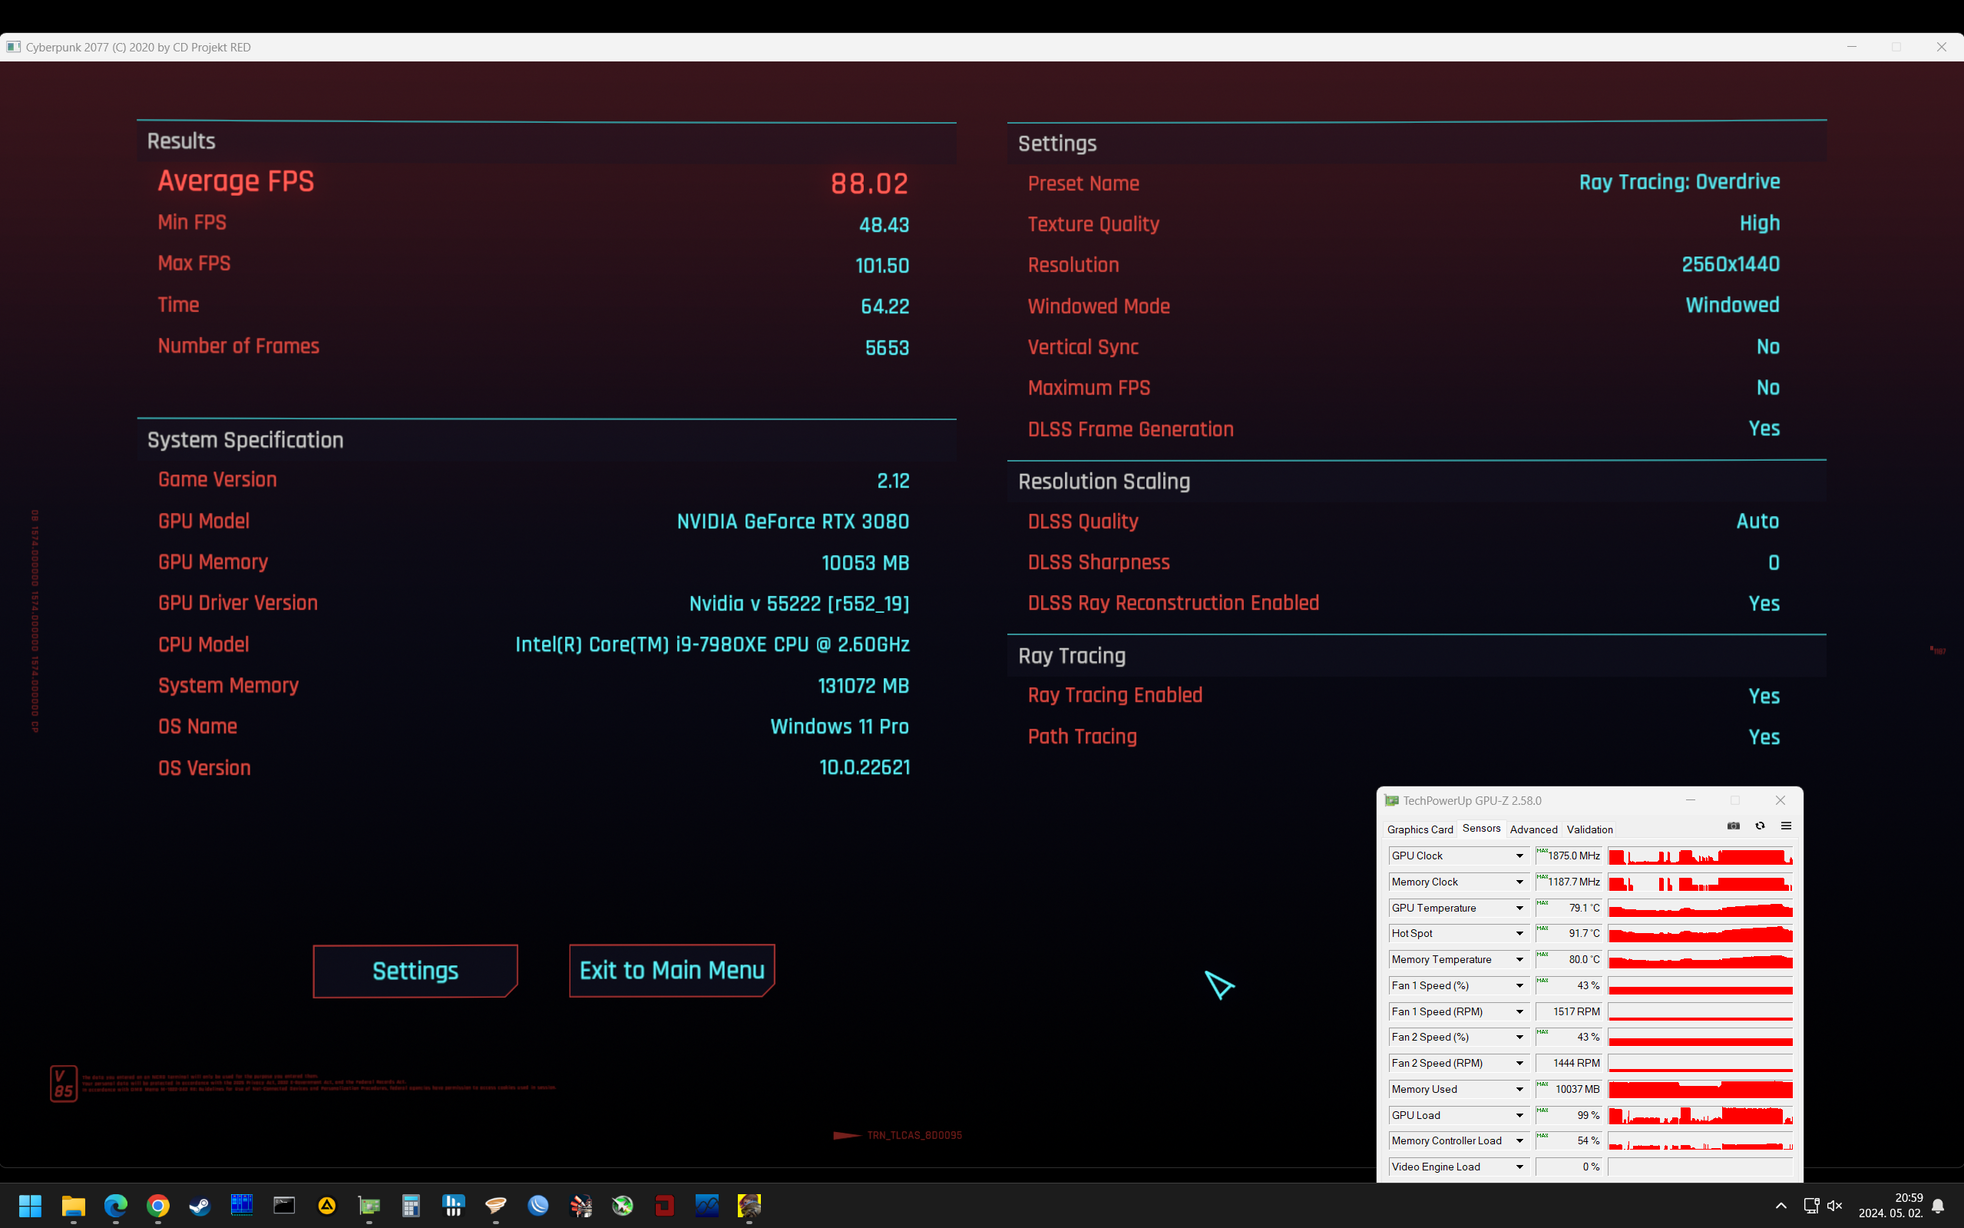1964x1228 pixels.
Task: Switch to GPU-Z Graphics Card tab
Action: point(1420,829)
